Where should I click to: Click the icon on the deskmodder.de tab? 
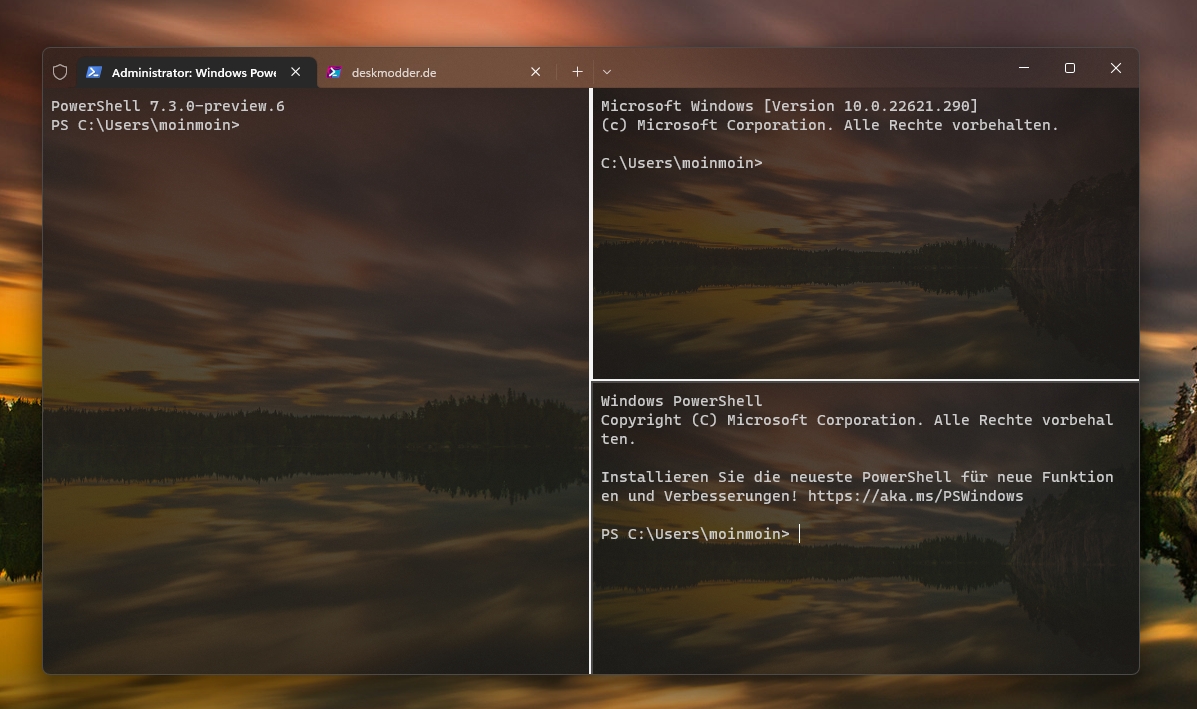334,73
